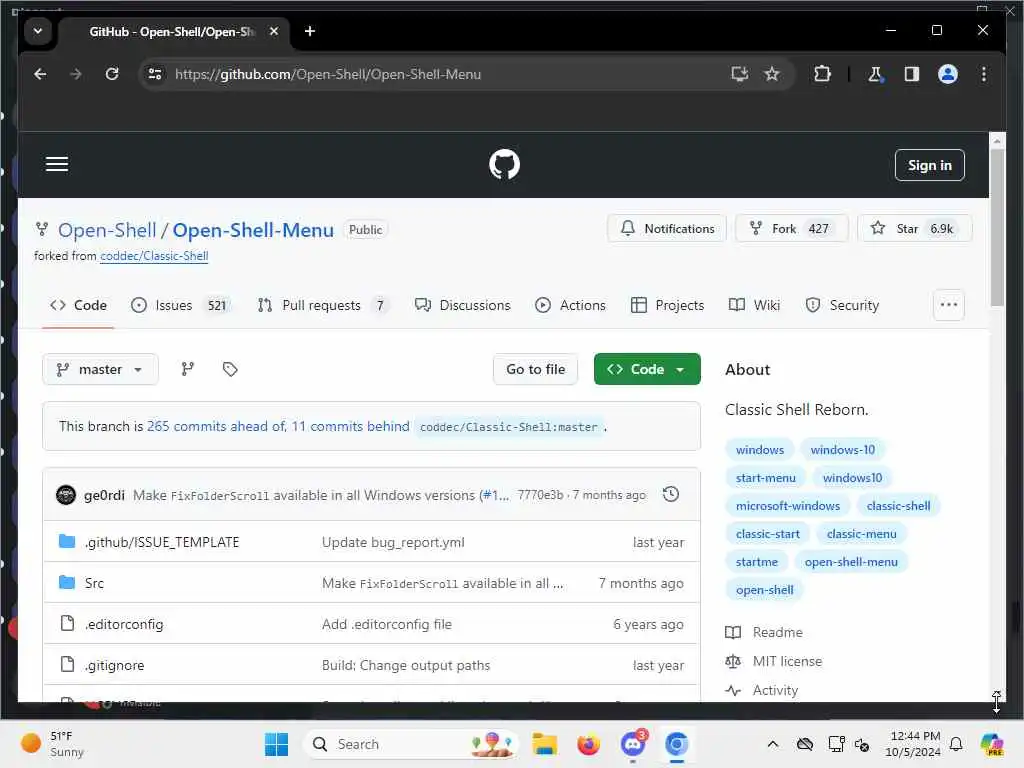The width and height of the screenshot is (1024, 768).
Task: Reload the page with refresh icon
Action: pyautogui.click(x=112, y=74)
